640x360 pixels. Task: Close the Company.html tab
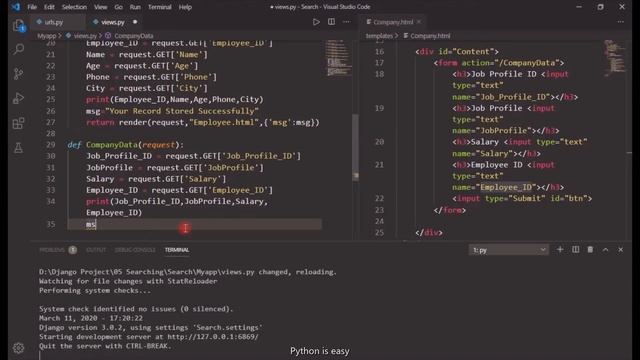(x=419, y=22)
